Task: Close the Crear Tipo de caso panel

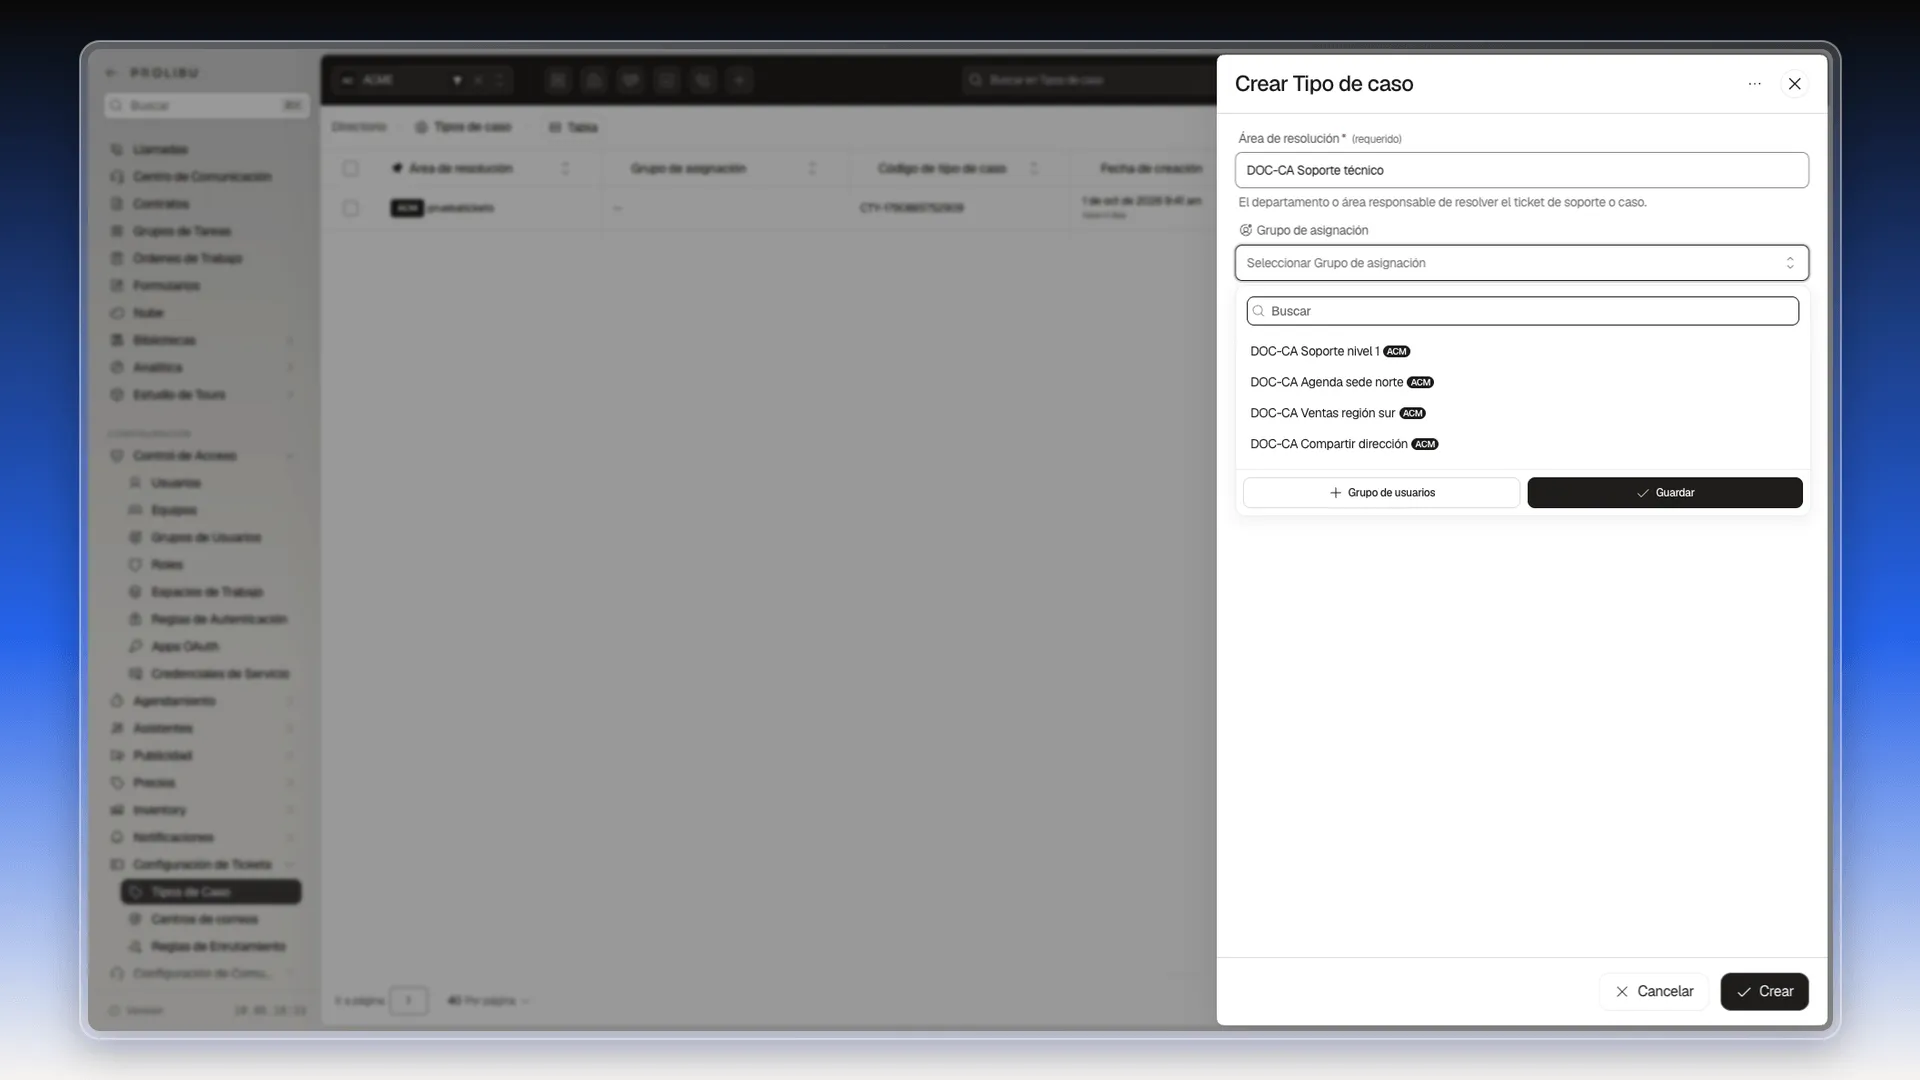Action: [x=1794, y=84]
